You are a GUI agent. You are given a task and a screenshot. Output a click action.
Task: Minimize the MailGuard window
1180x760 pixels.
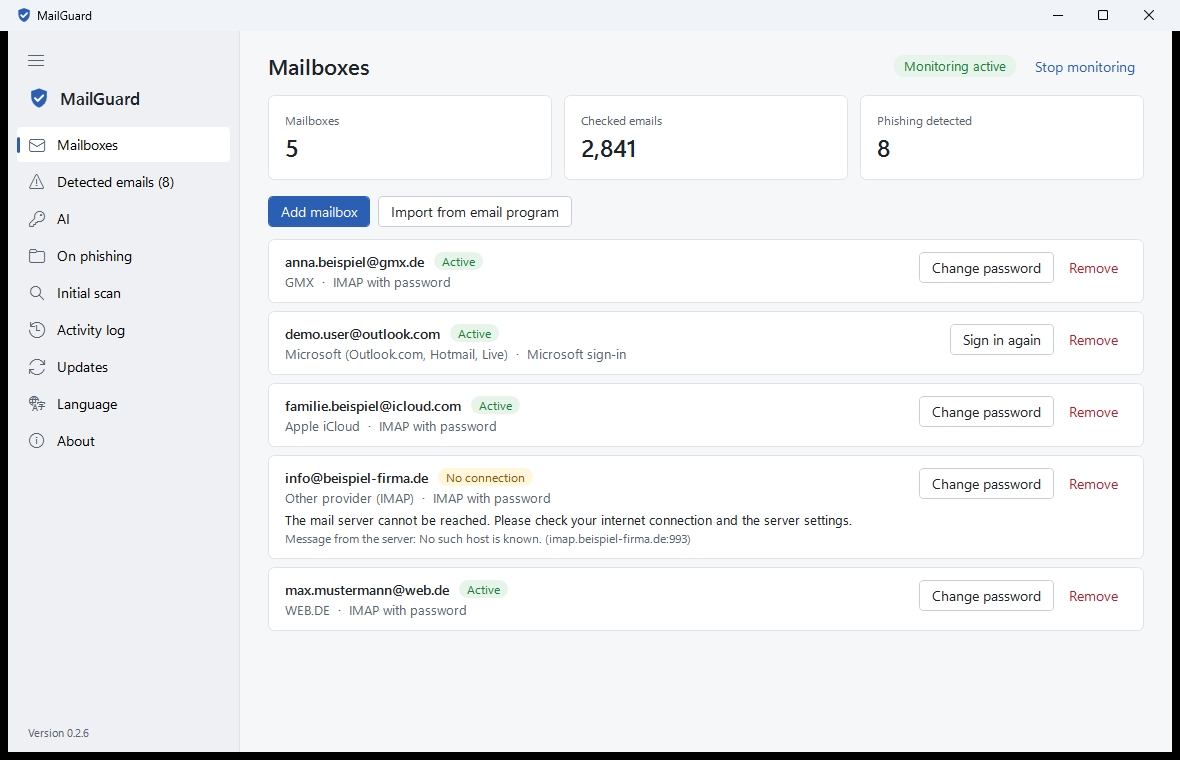point(1058,15)
